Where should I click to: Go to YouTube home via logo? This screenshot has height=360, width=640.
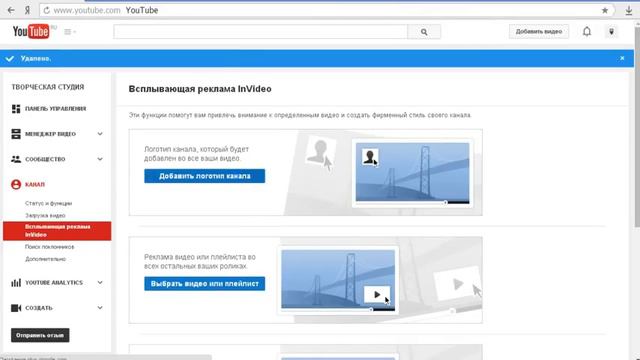coord(31,31)
